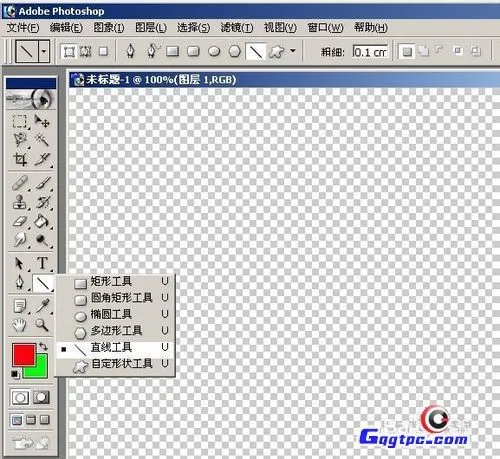Select the Zoom tool
The width and height of the screenshot is (500, 459).
(x=42, y=325)
